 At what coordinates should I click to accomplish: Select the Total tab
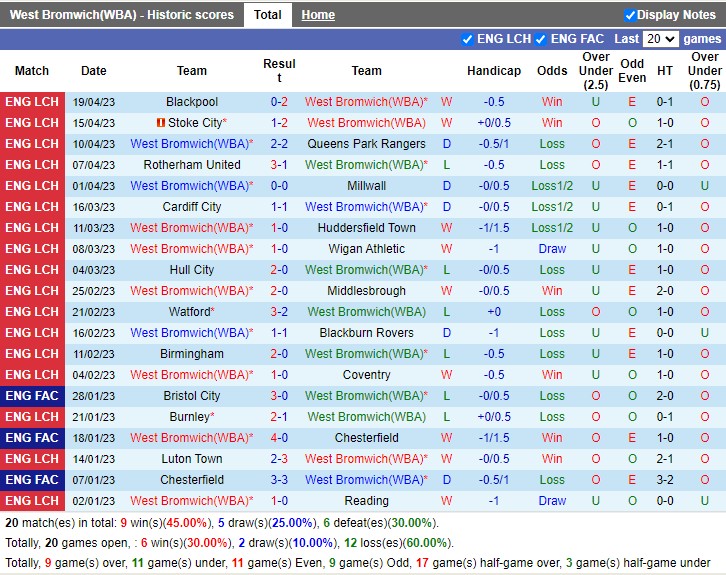[x=267, y=15]
